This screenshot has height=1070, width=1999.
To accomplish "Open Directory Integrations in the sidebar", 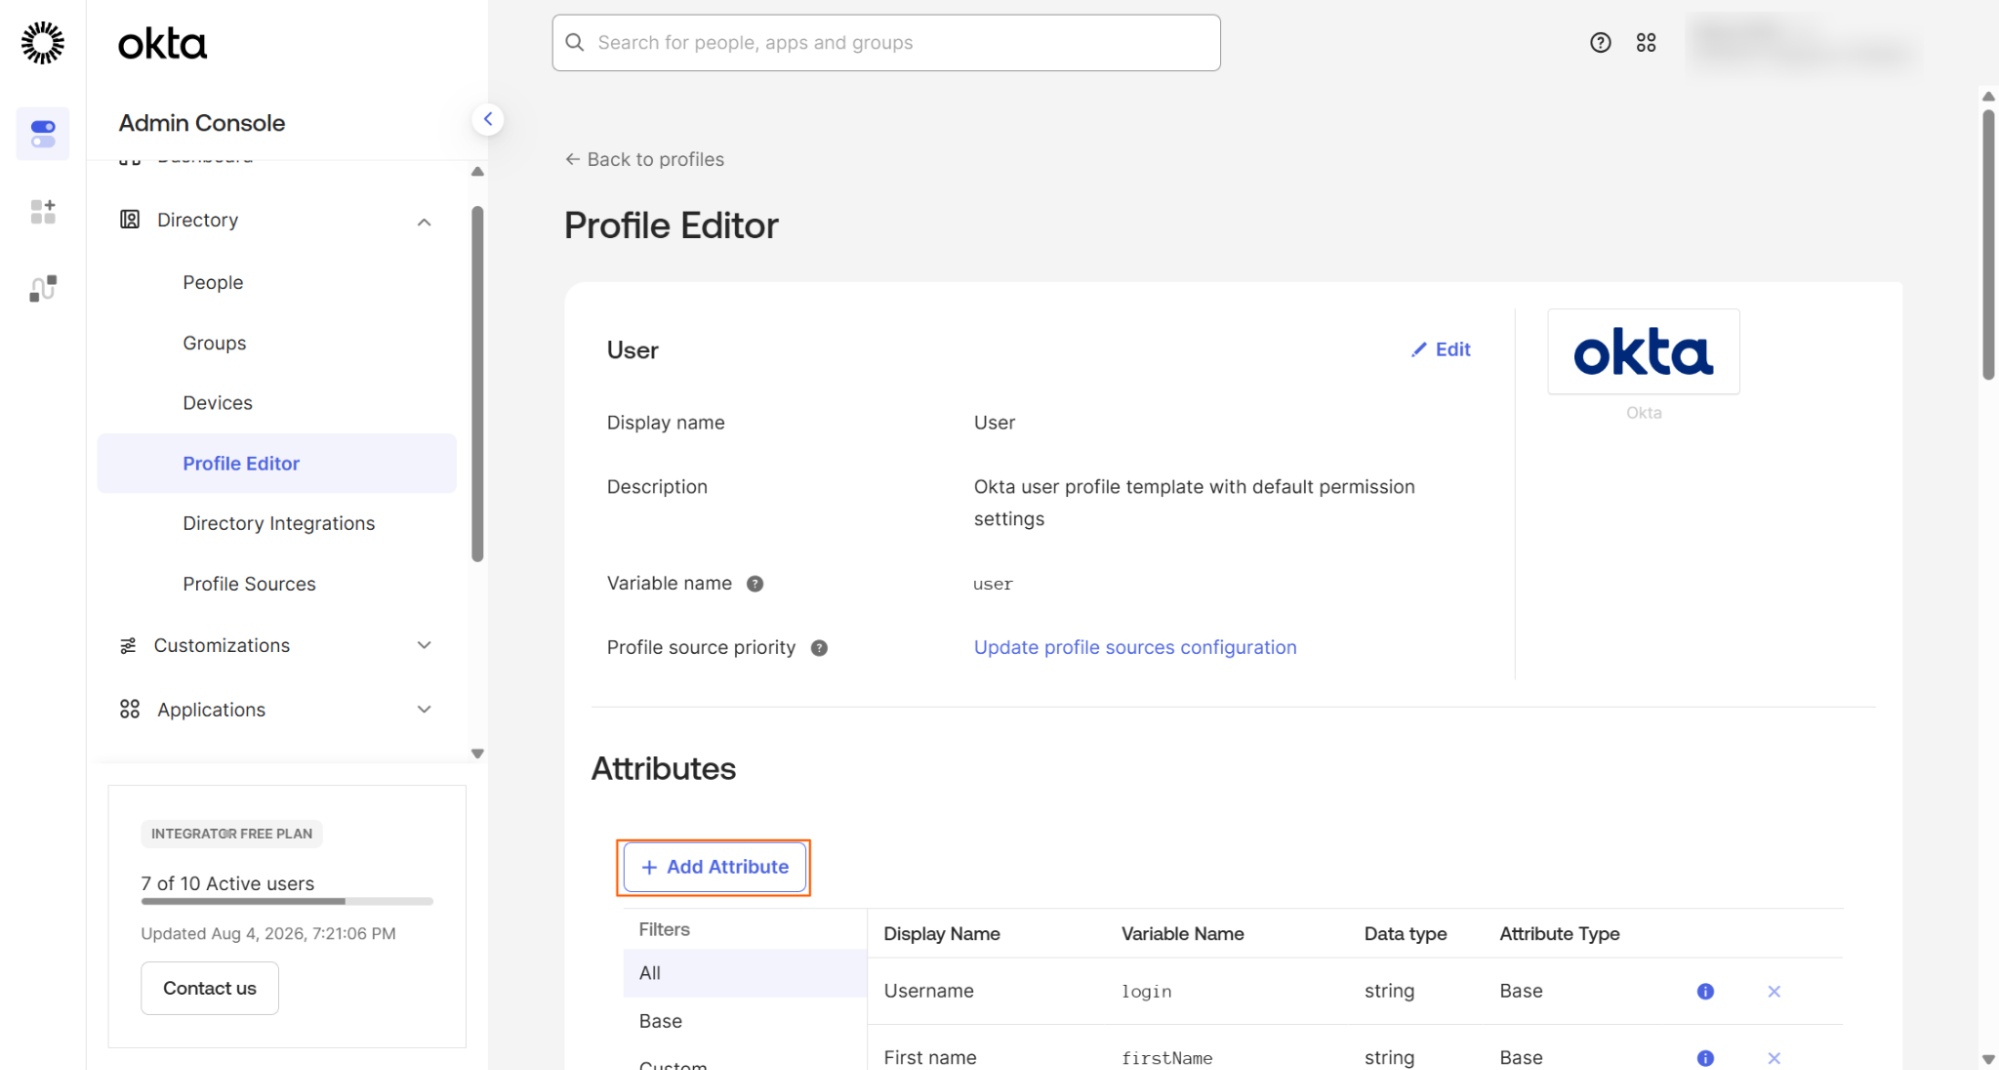I will pos(279,523).
